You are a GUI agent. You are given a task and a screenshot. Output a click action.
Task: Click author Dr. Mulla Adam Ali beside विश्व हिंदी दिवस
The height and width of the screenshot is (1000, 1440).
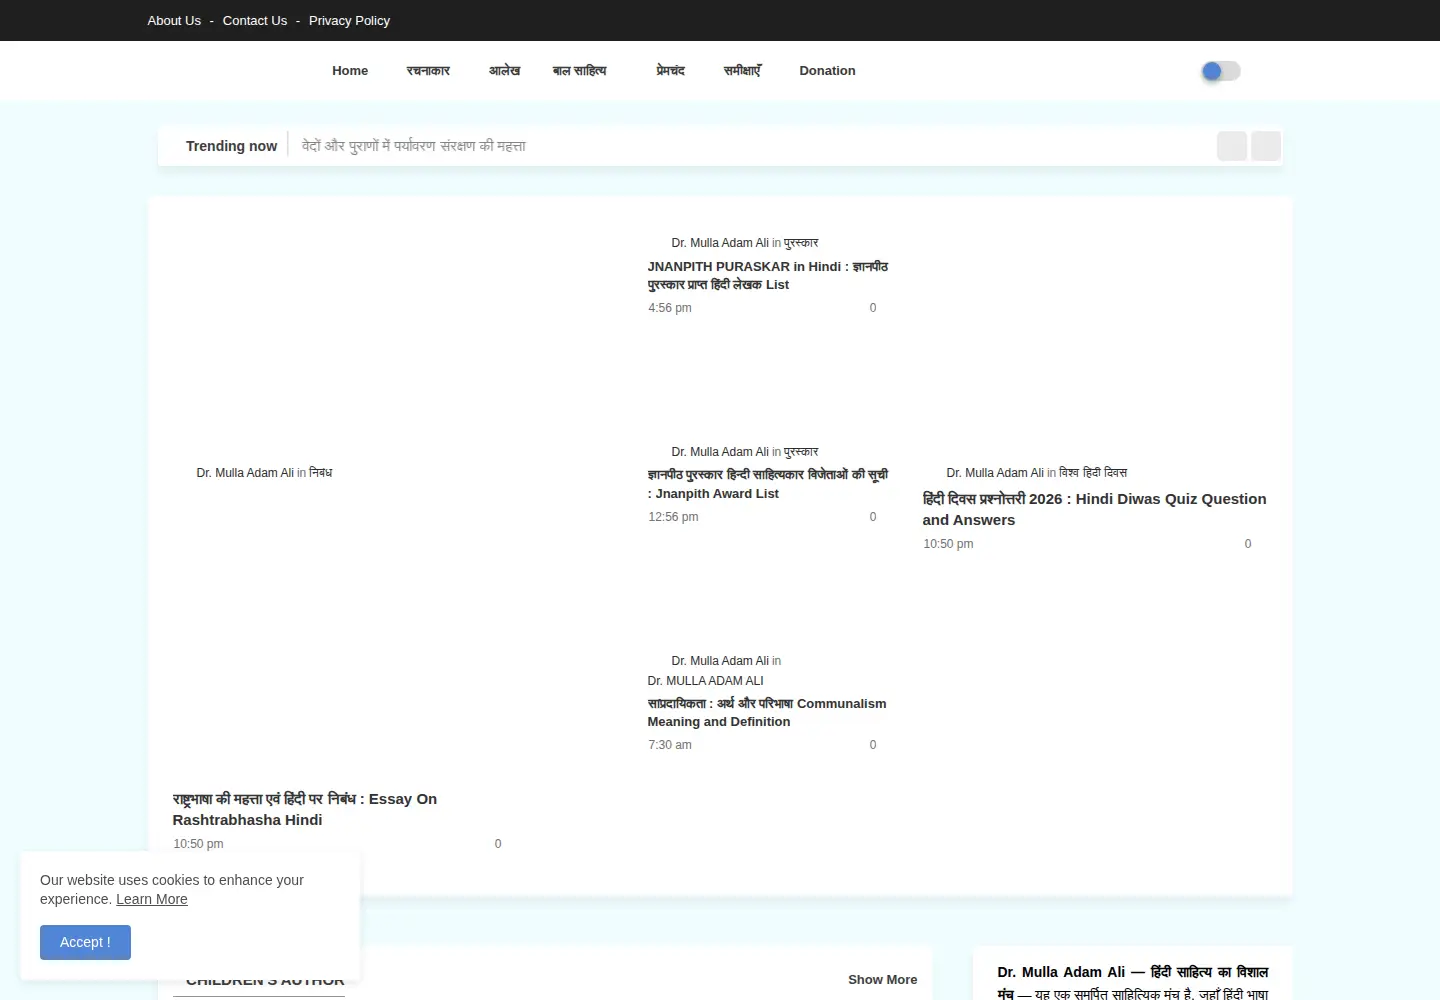pos(995,473)
